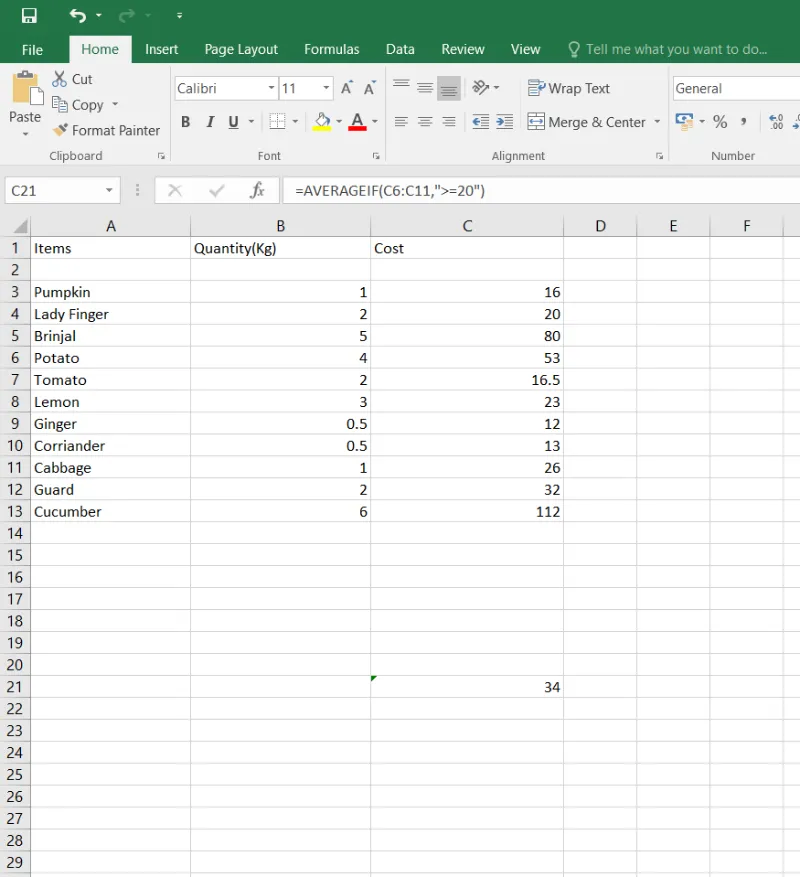The height and width of the screenshot is (877, 800).
Task: Click Align Right icon
Action: pos(449,121)
